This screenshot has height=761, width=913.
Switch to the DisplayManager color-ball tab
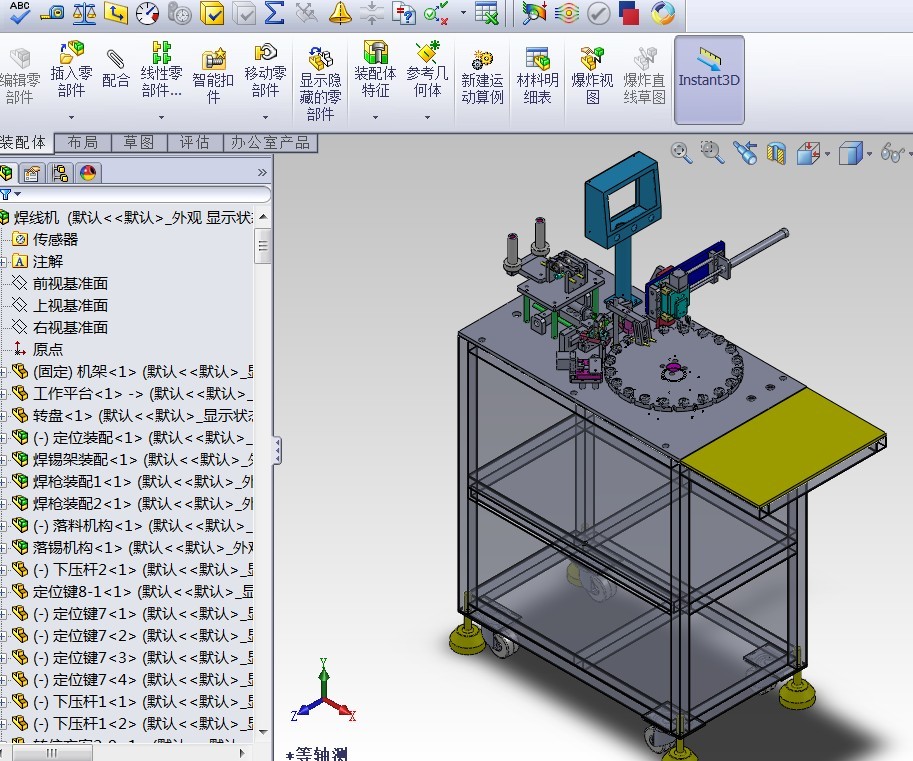[88, 173]
